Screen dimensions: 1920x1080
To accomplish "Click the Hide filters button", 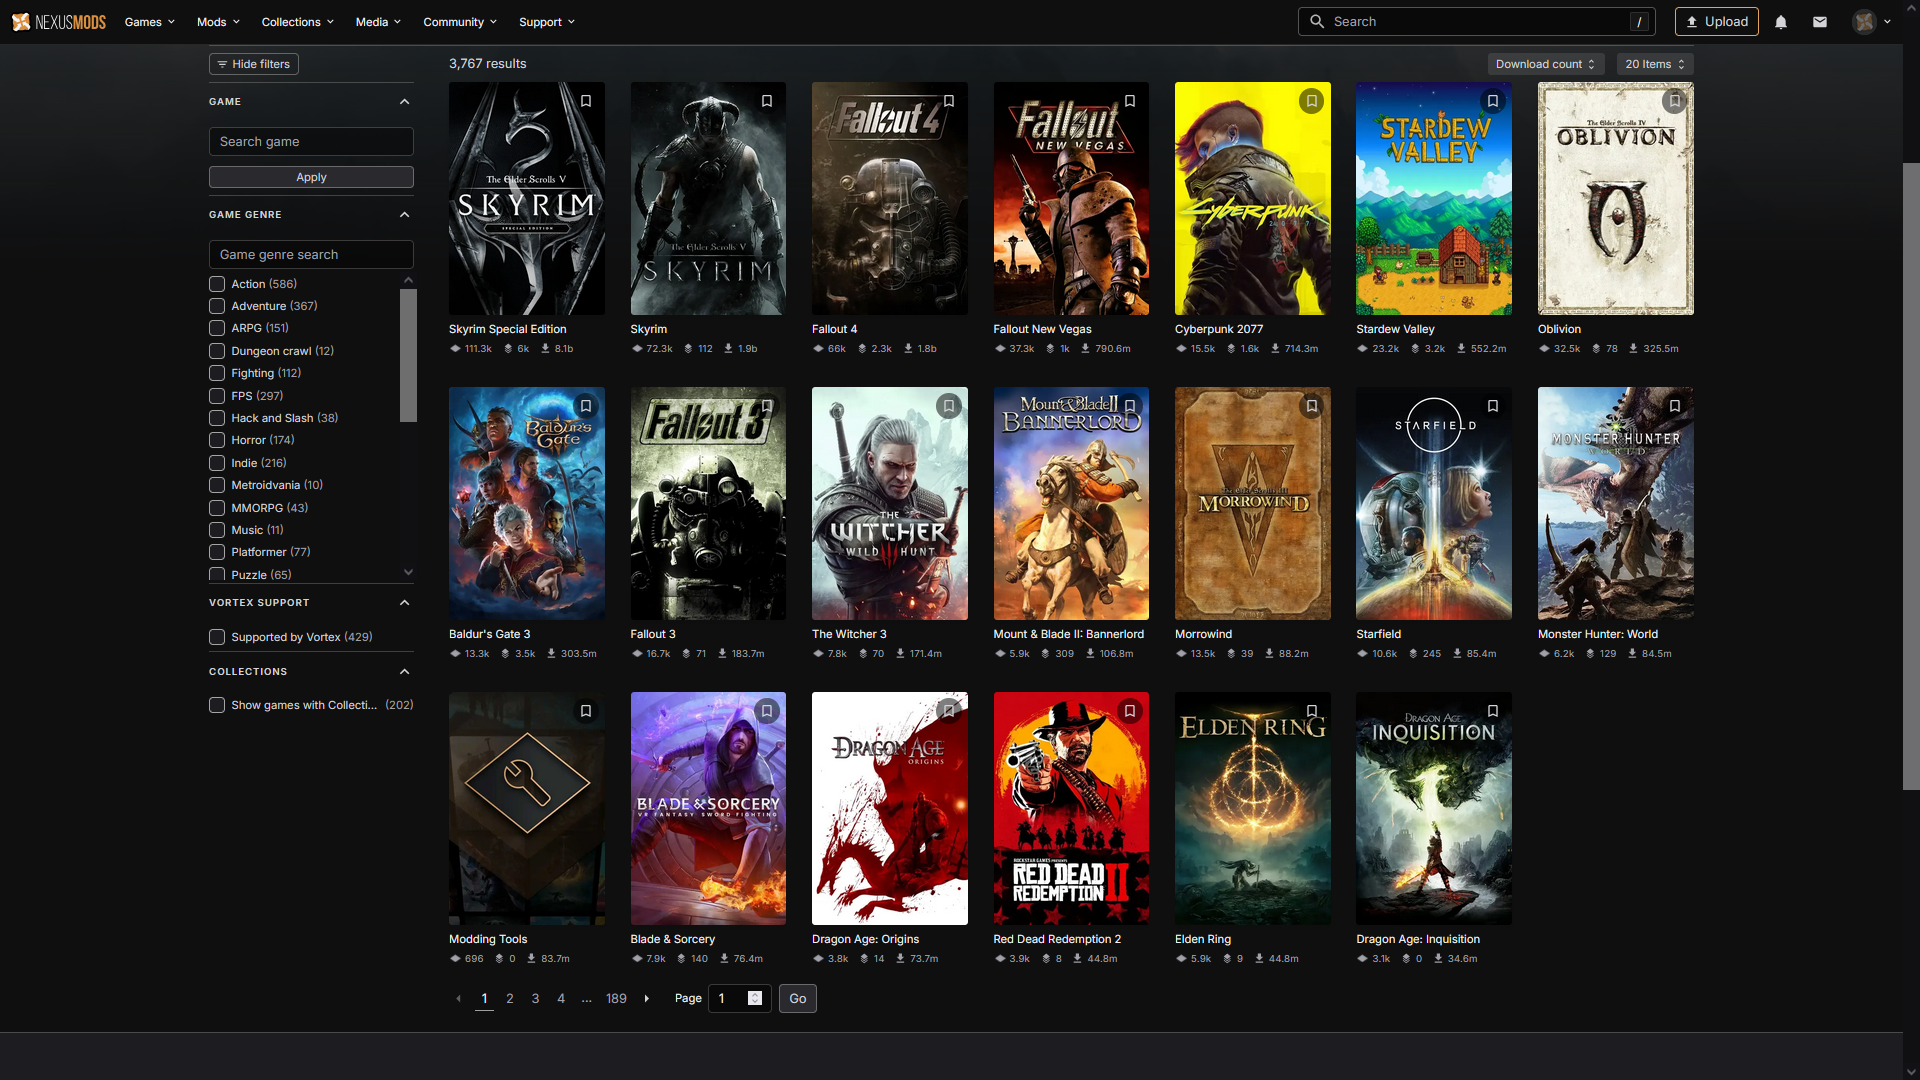I will 254,64.
